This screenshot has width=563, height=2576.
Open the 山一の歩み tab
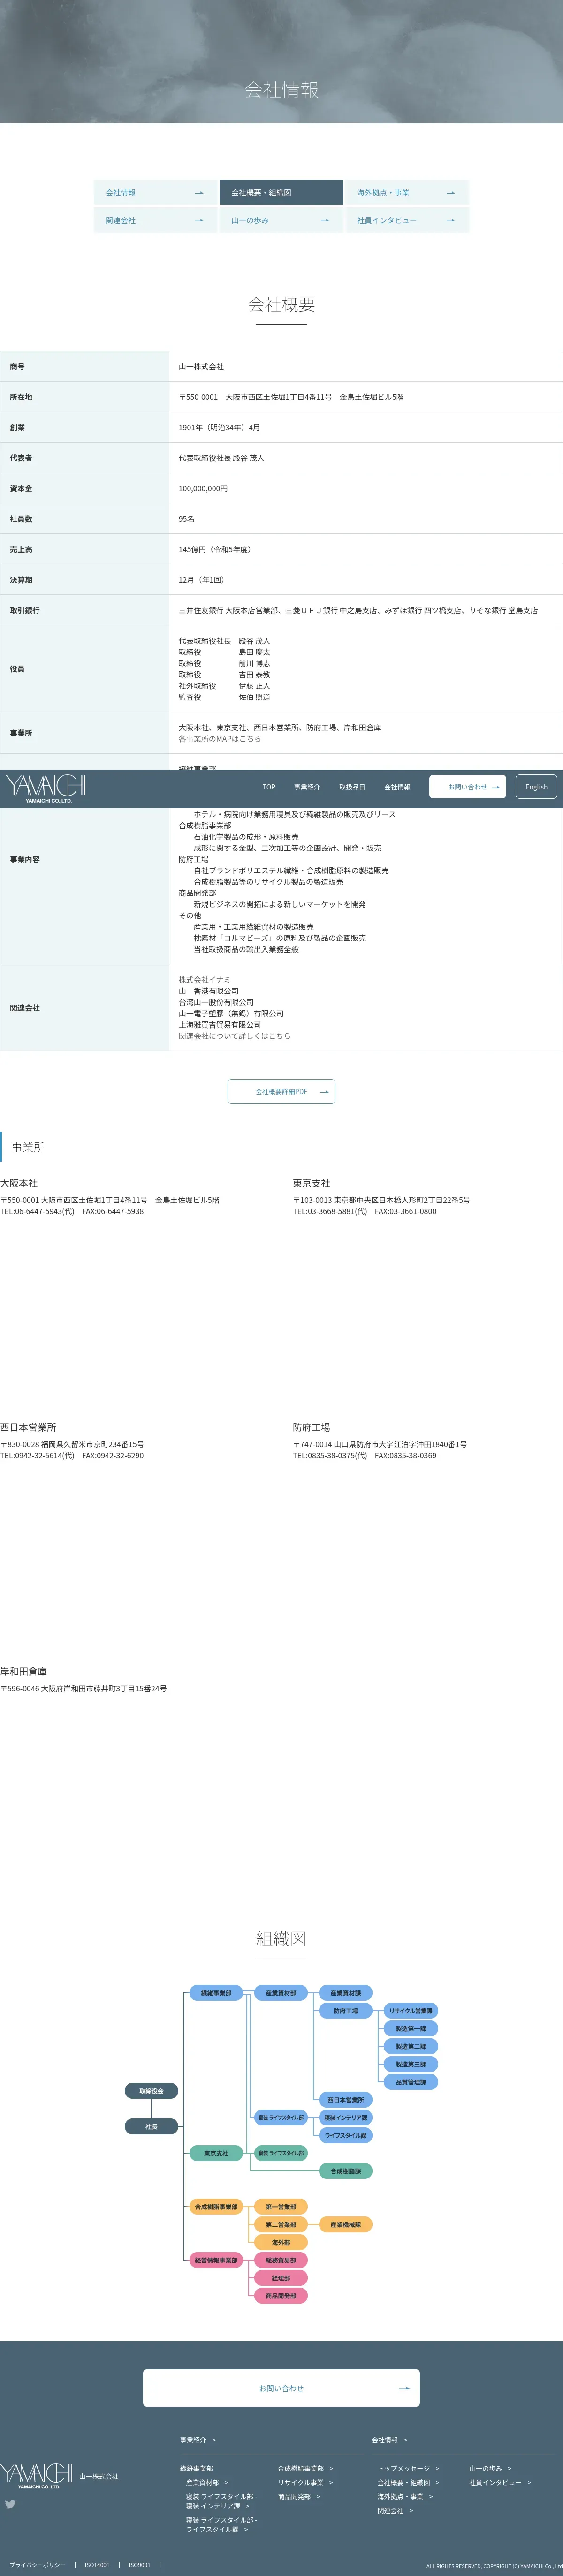tap(281, 220)
